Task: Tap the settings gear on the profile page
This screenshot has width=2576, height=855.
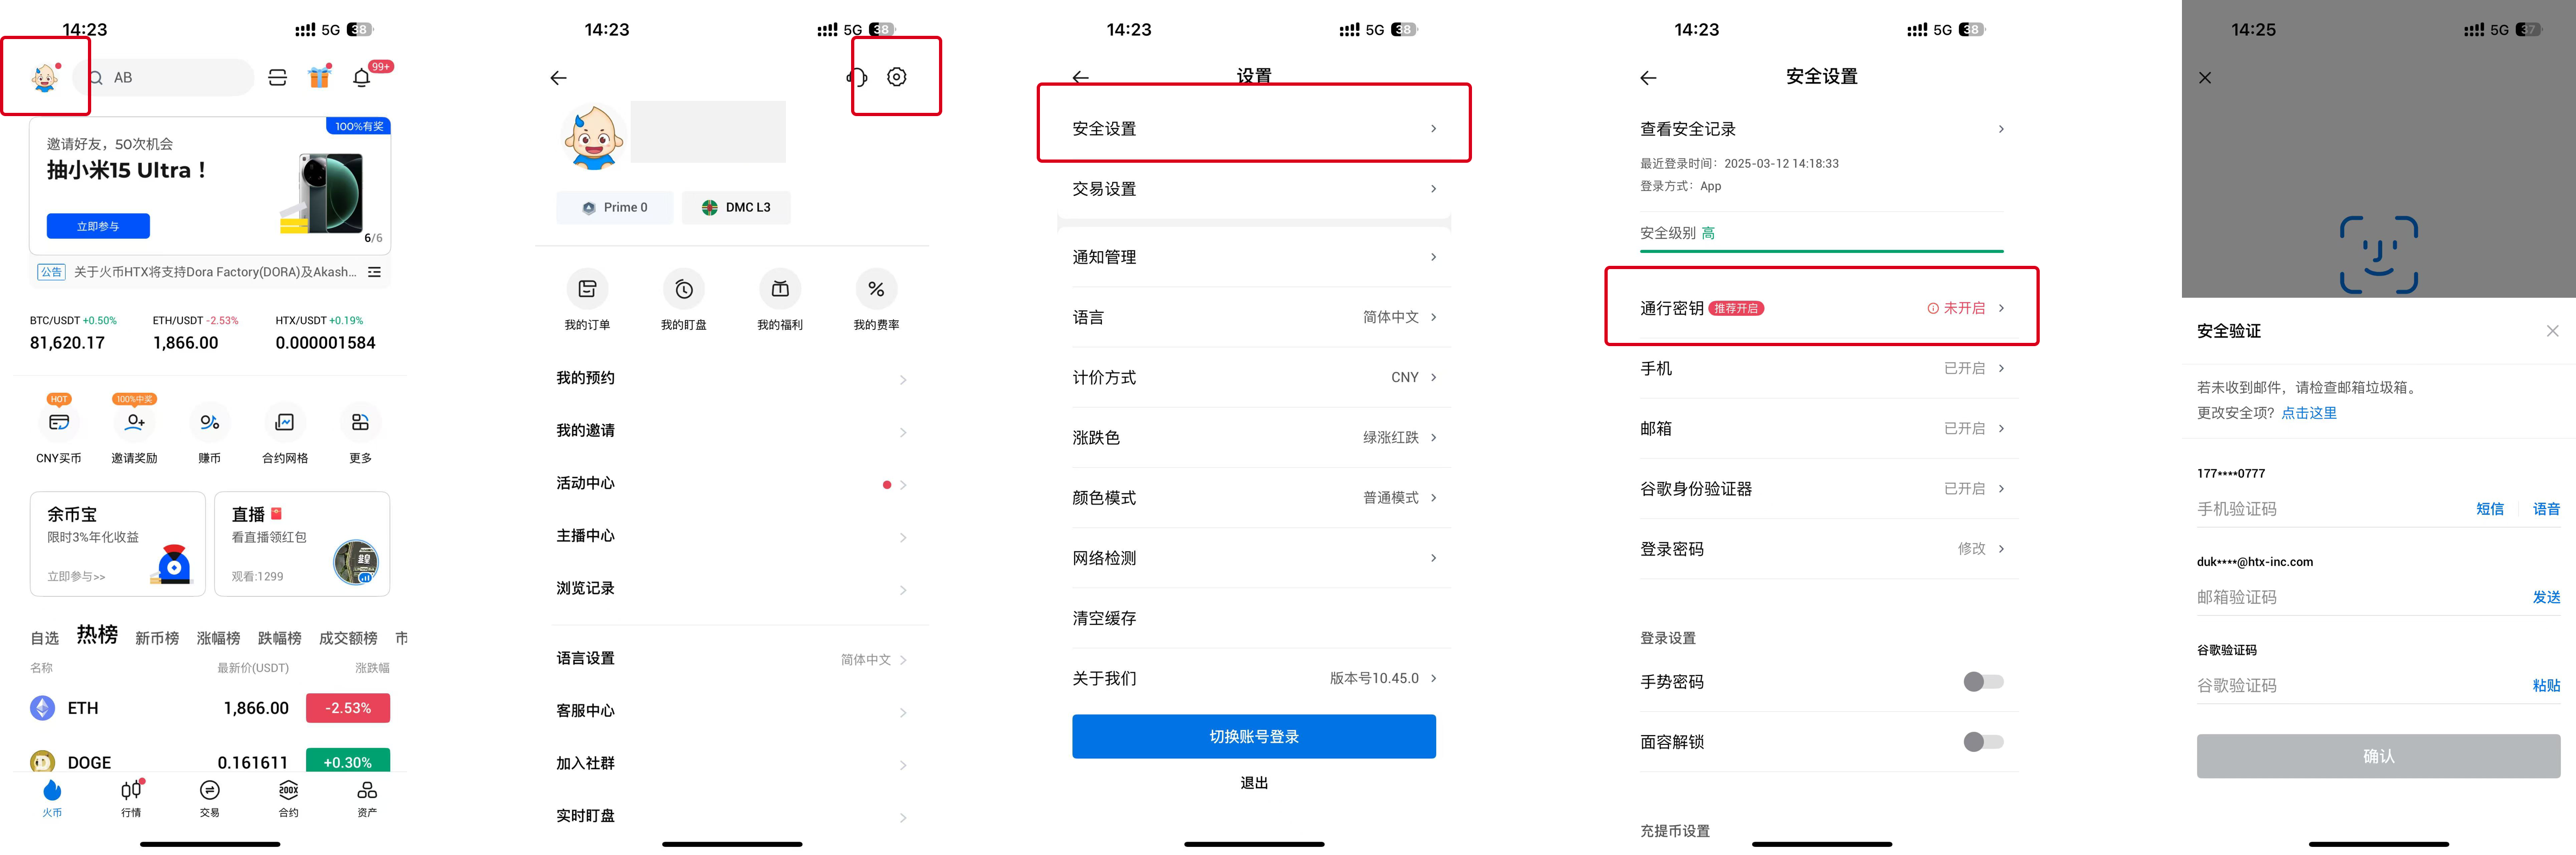Action: pos(896,77)
